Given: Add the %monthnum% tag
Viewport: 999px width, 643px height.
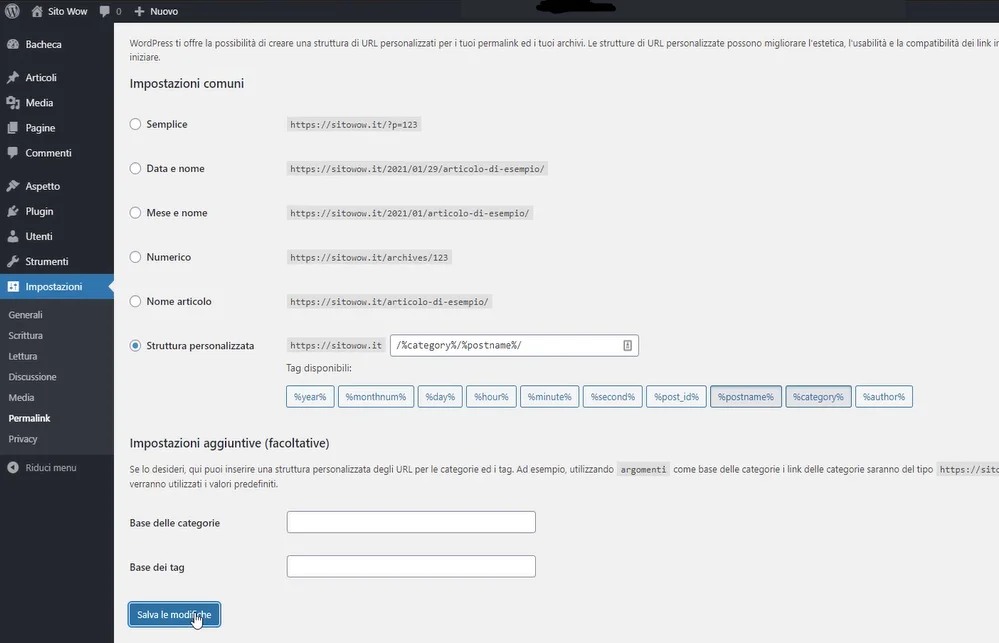Looking at the screenshot, I should (x=376, y=396).
